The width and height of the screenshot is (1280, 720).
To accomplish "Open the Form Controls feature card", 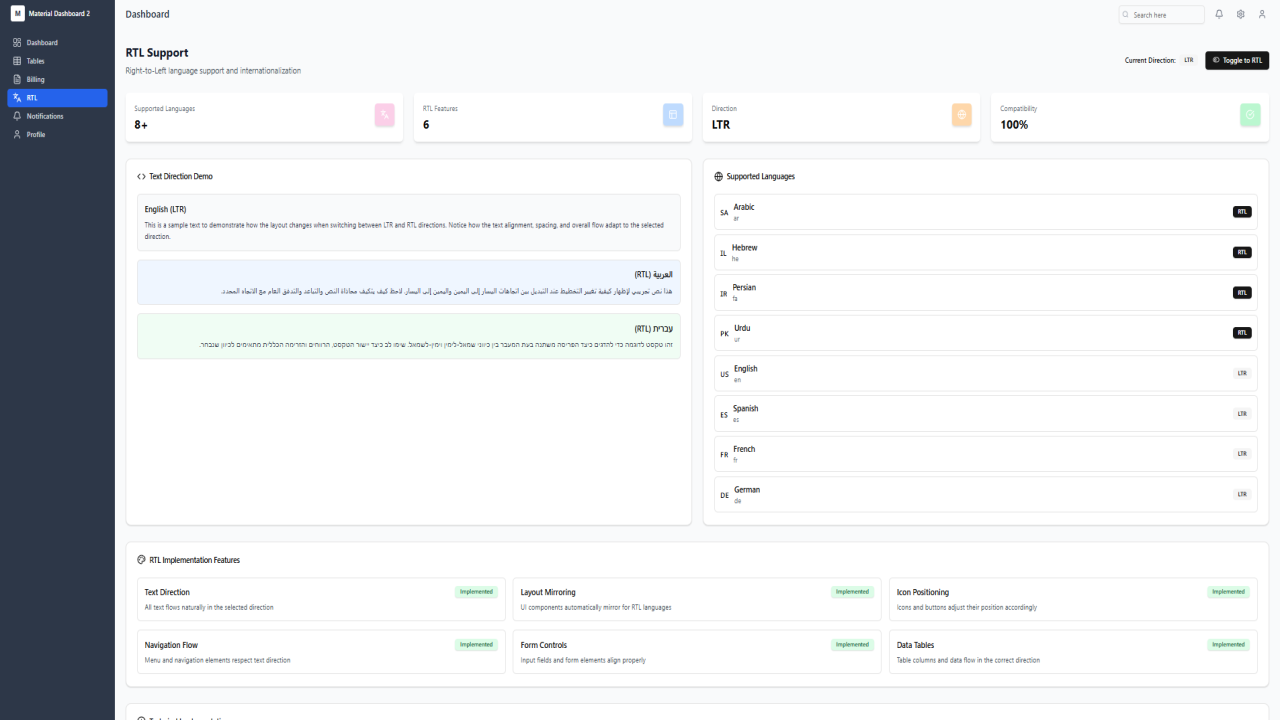I will (697, 652).
